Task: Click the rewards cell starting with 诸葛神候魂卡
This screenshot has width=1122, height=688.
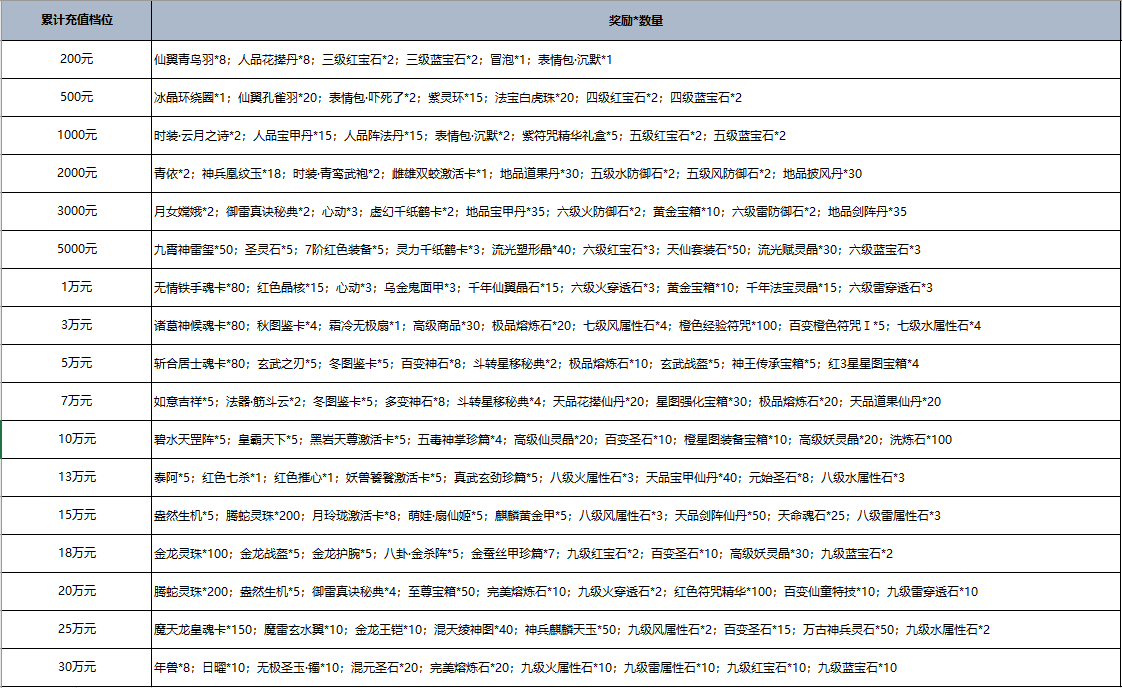Action: click(x=635, y=325)
